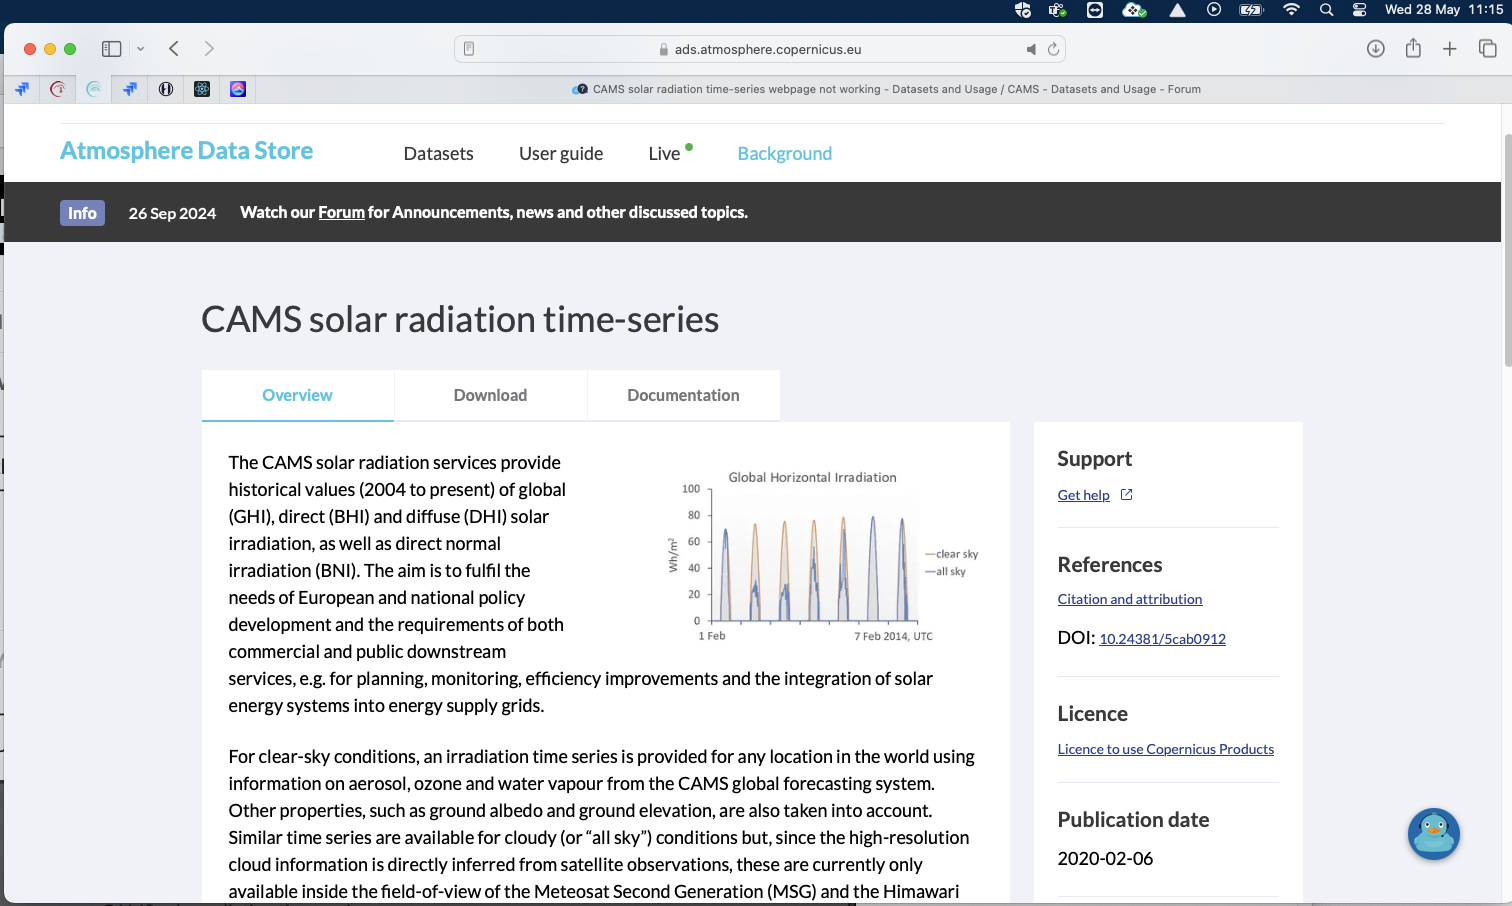Click the page vertical scrollbar
This screenshot has height=906, width=1512.
tap(1507, 250)
